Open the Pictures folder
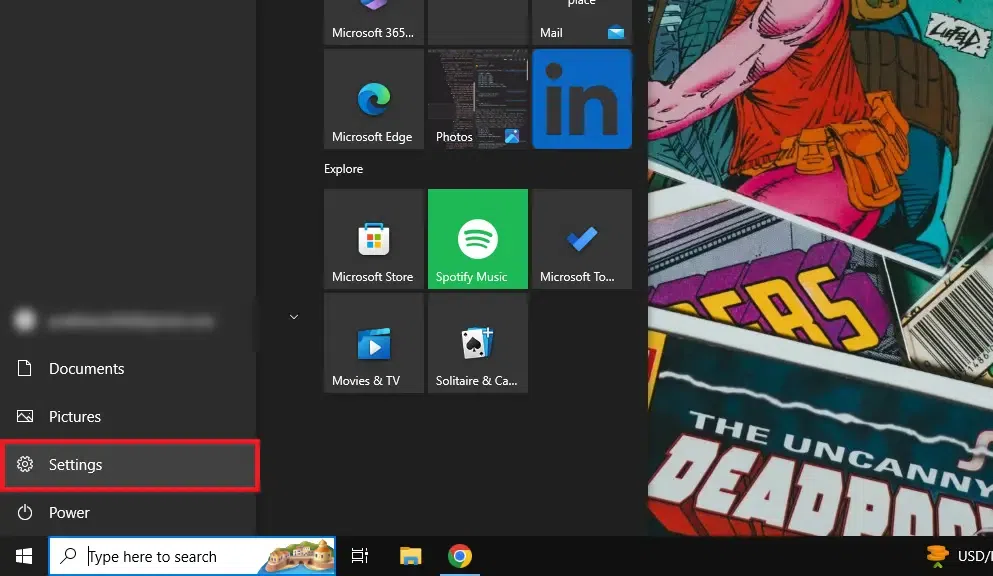 [x=128, y=416]
